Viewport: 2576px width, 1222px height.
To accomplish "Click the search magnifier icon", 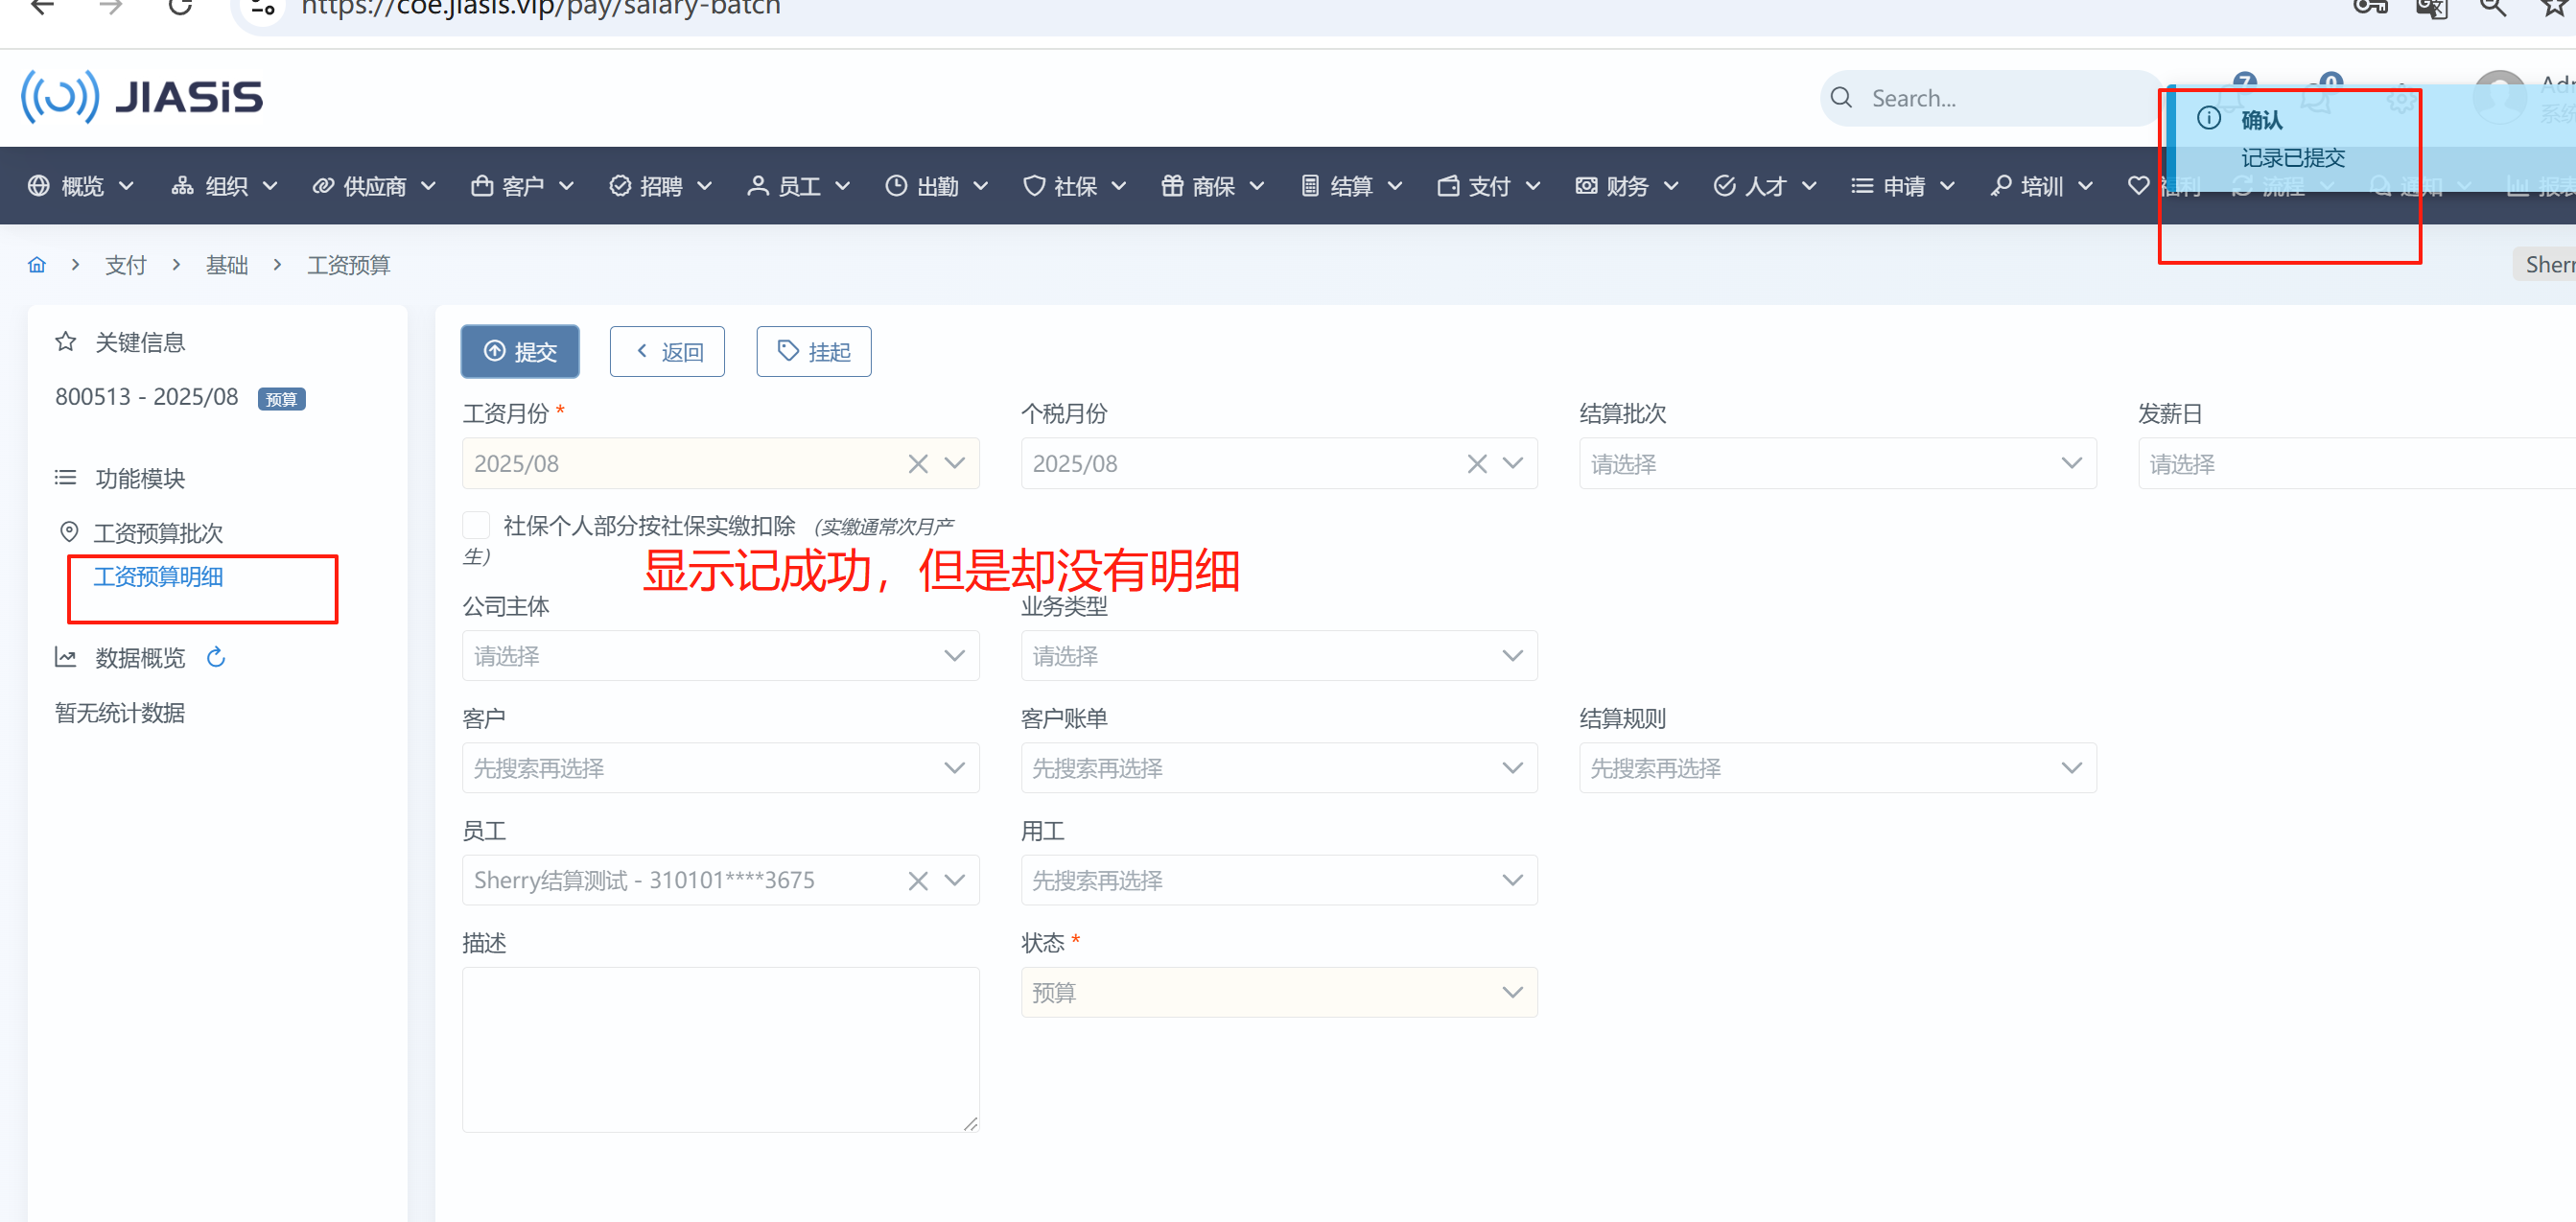I will (1841, 98).
